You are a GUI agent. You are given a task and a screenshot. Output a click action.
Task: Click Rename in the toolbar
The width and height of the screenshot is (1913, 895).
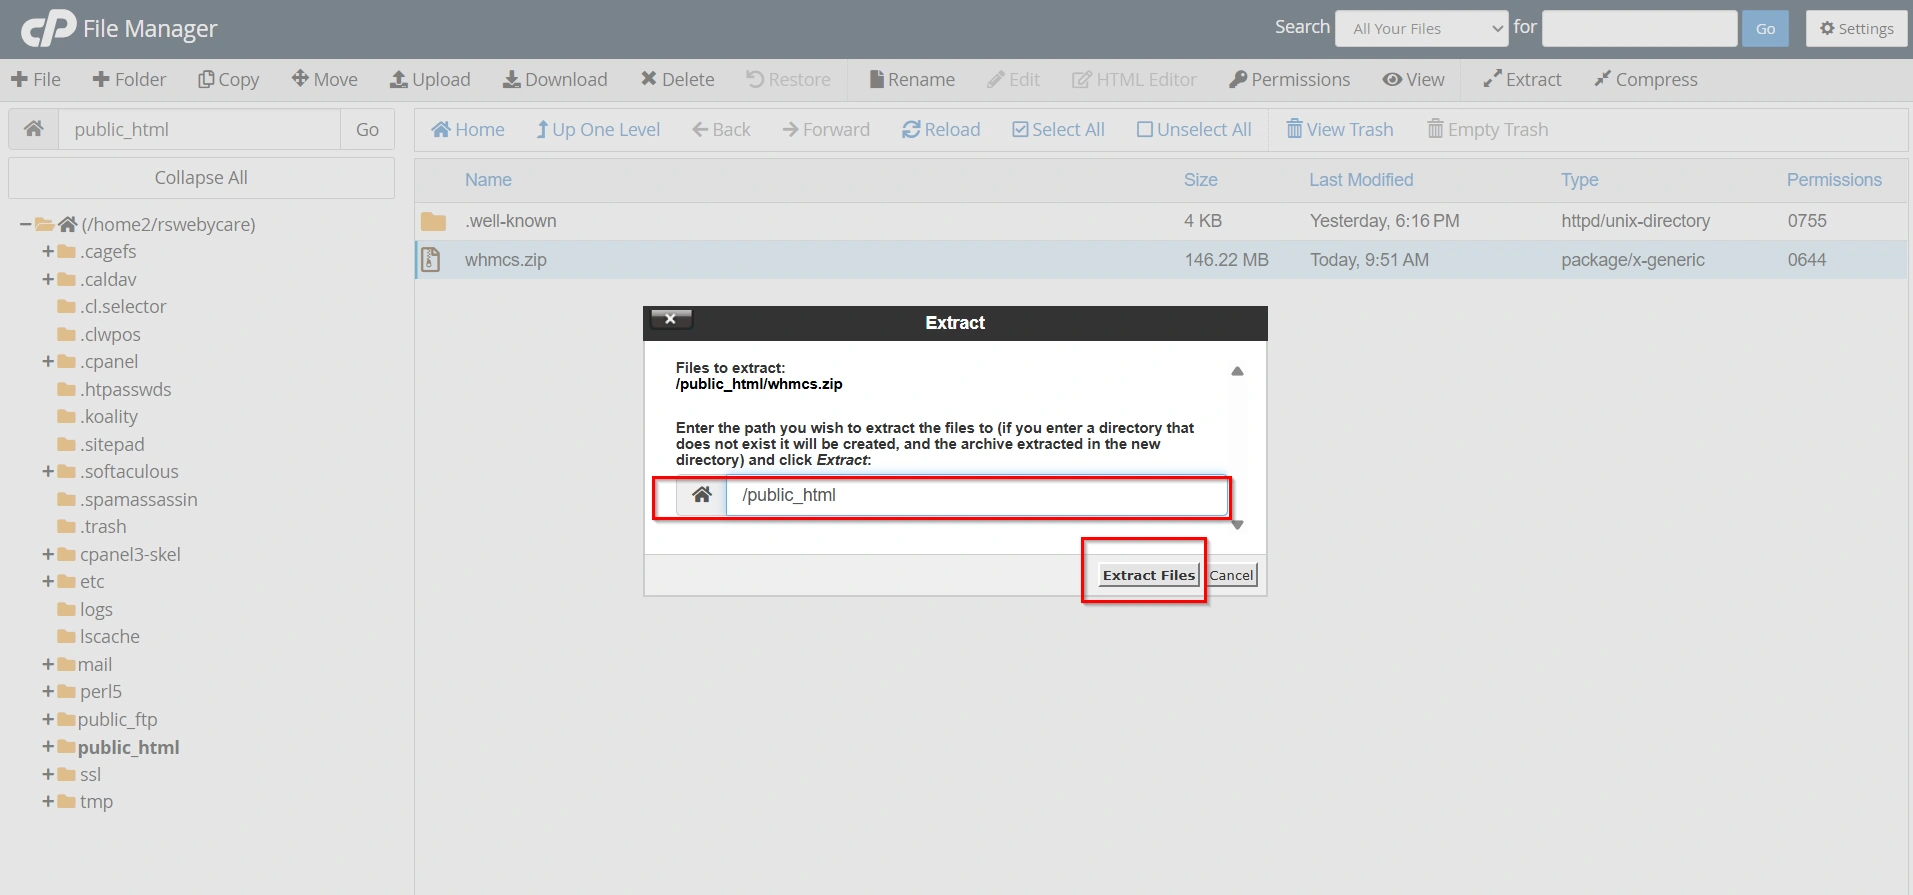912,79
